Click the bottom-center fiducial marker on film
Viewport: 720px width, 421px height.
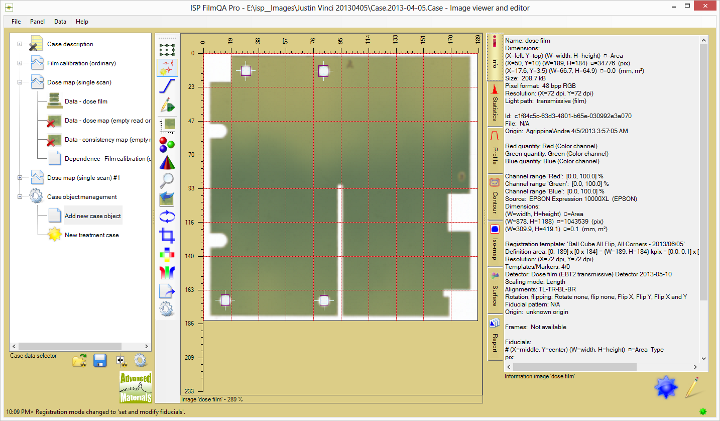(x=324, y=300)
